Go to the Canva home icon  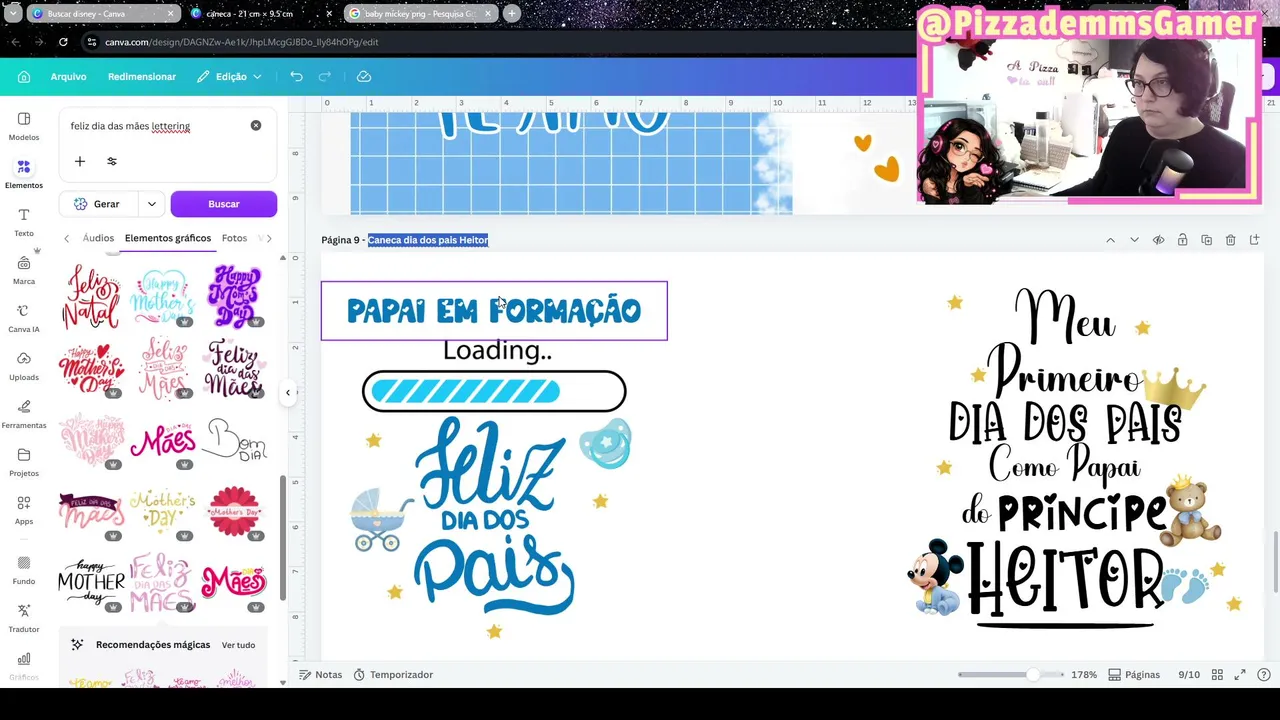[x=24, y=77]
